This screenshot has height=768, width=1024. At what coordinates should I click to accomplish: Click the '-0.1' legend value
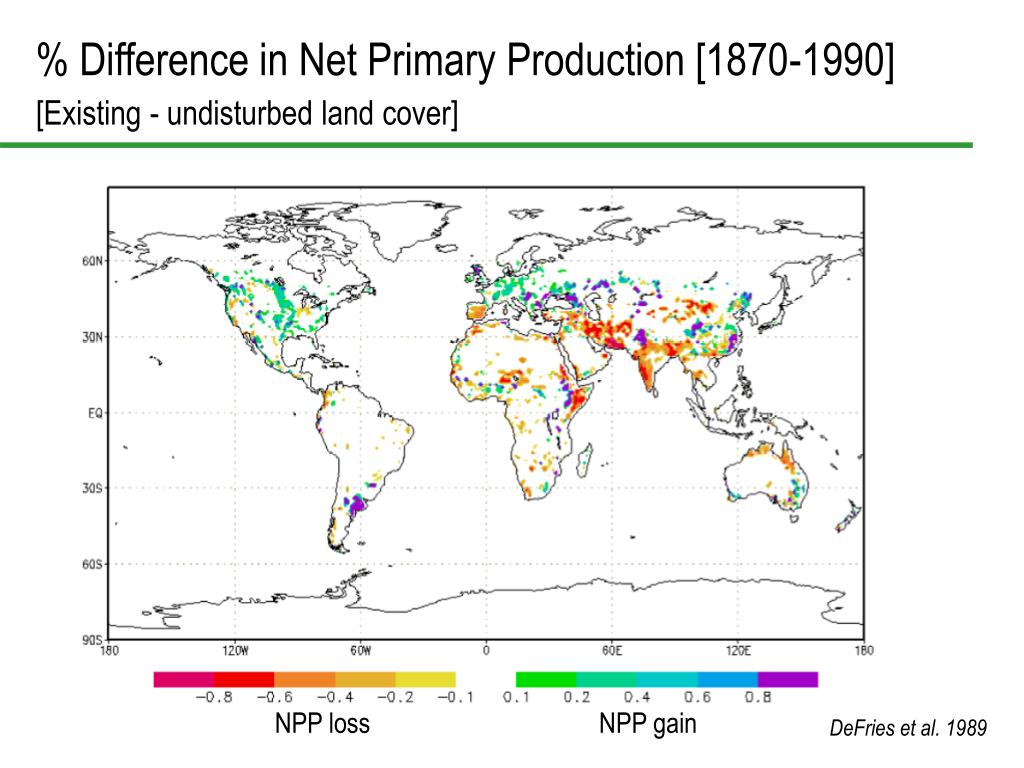pos(455,697)
